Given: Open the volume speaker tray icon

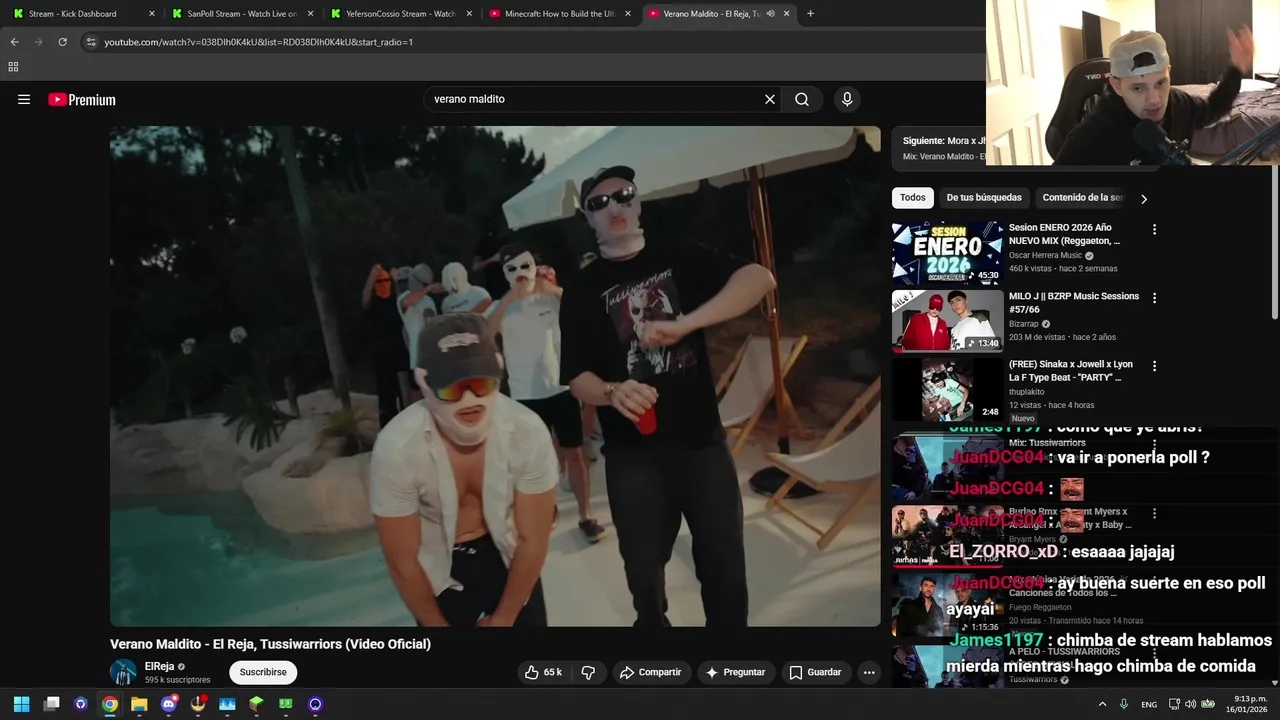Looking at the screenshot, I should [1191, 704].
